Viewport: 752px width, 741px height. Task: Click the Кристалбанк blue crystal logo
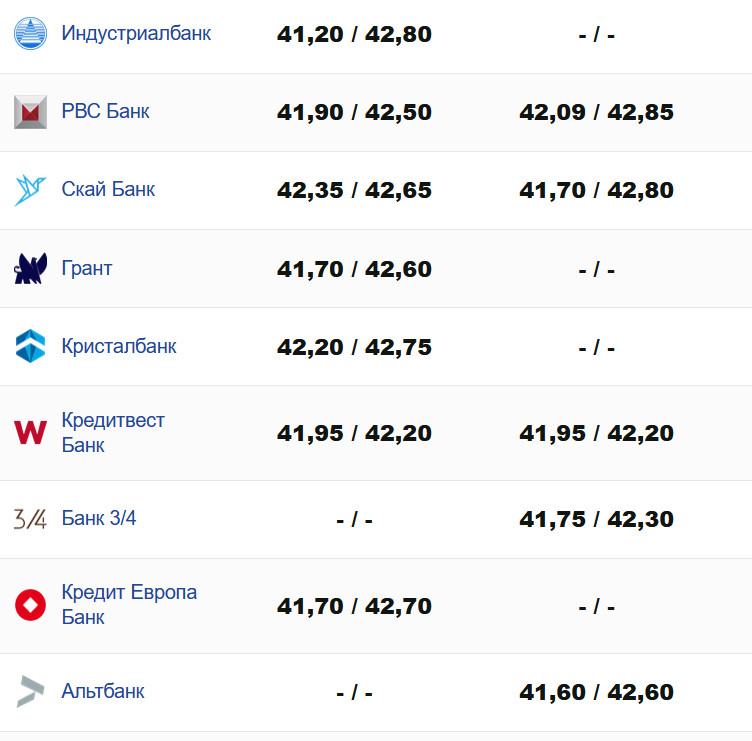pyautogui.click(x=30, y=346)
